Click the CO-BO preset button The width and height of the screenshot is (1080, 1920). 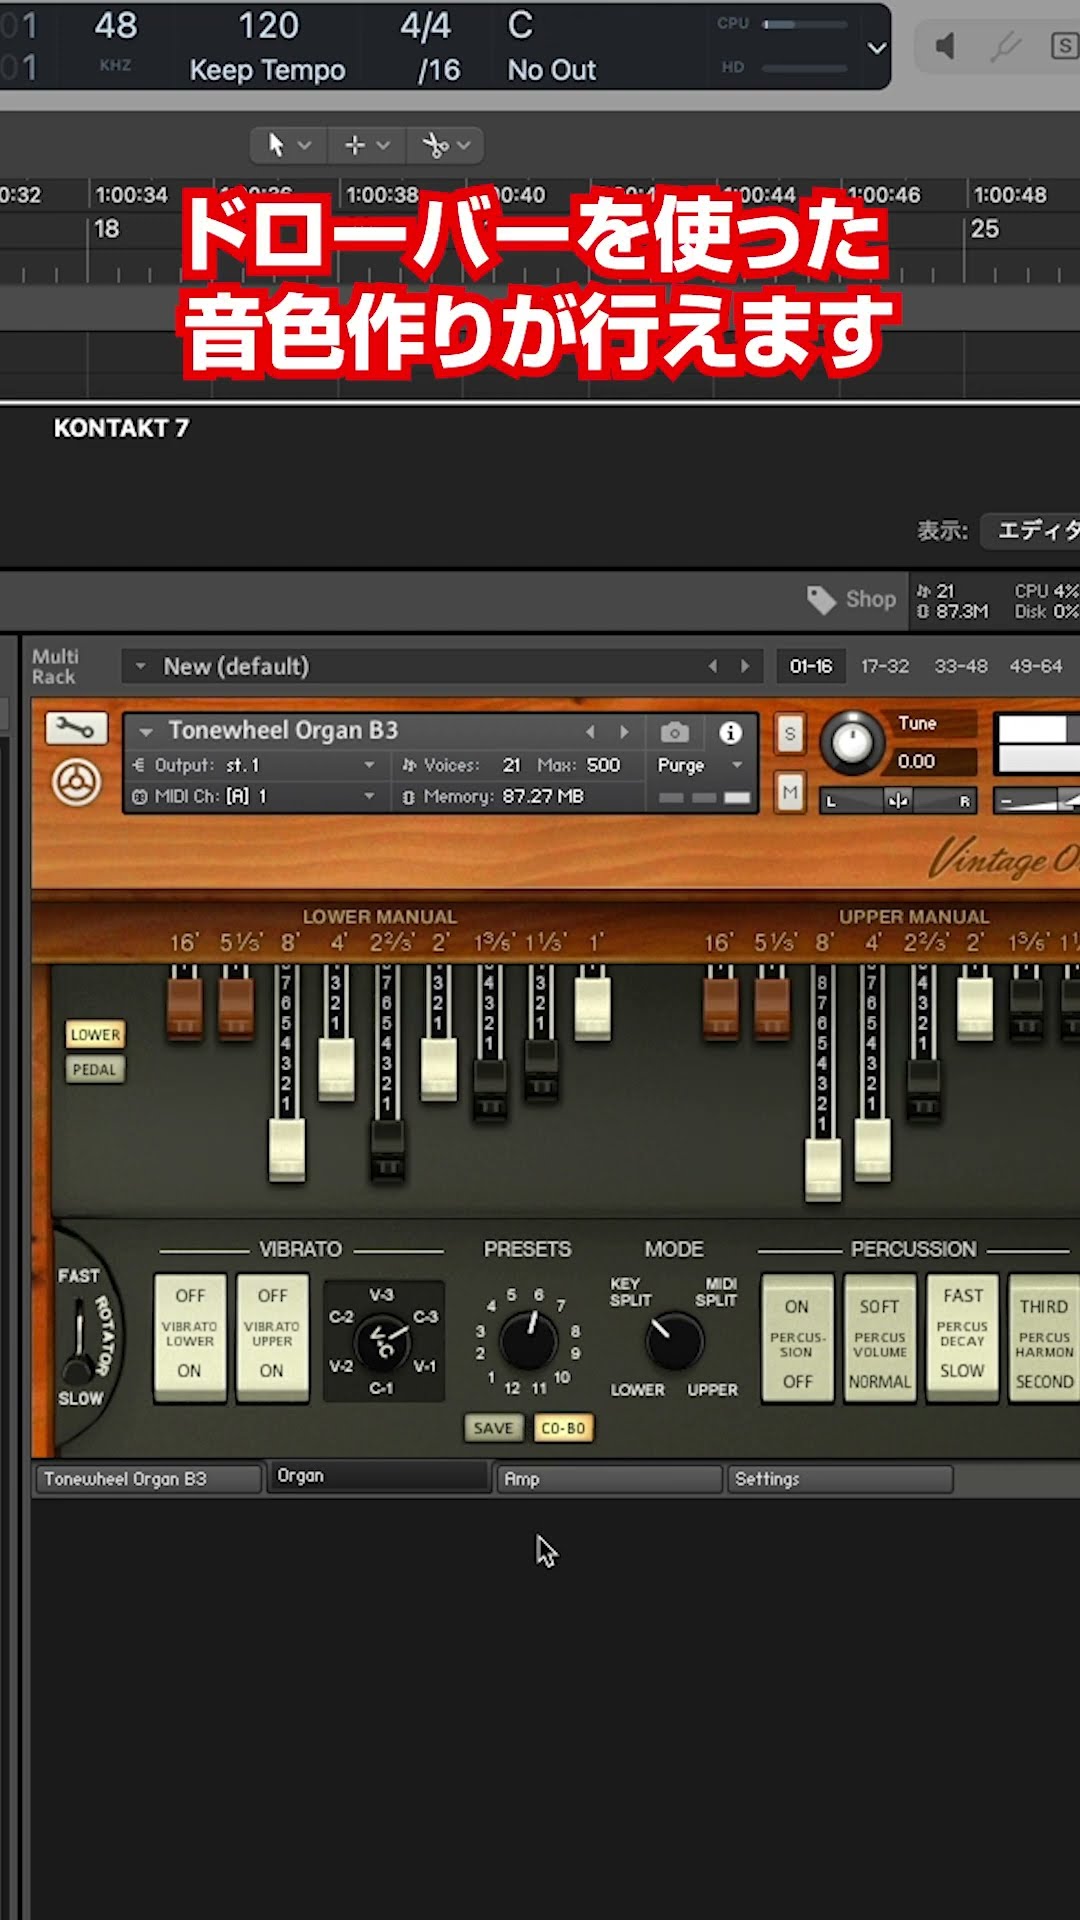563,1428
